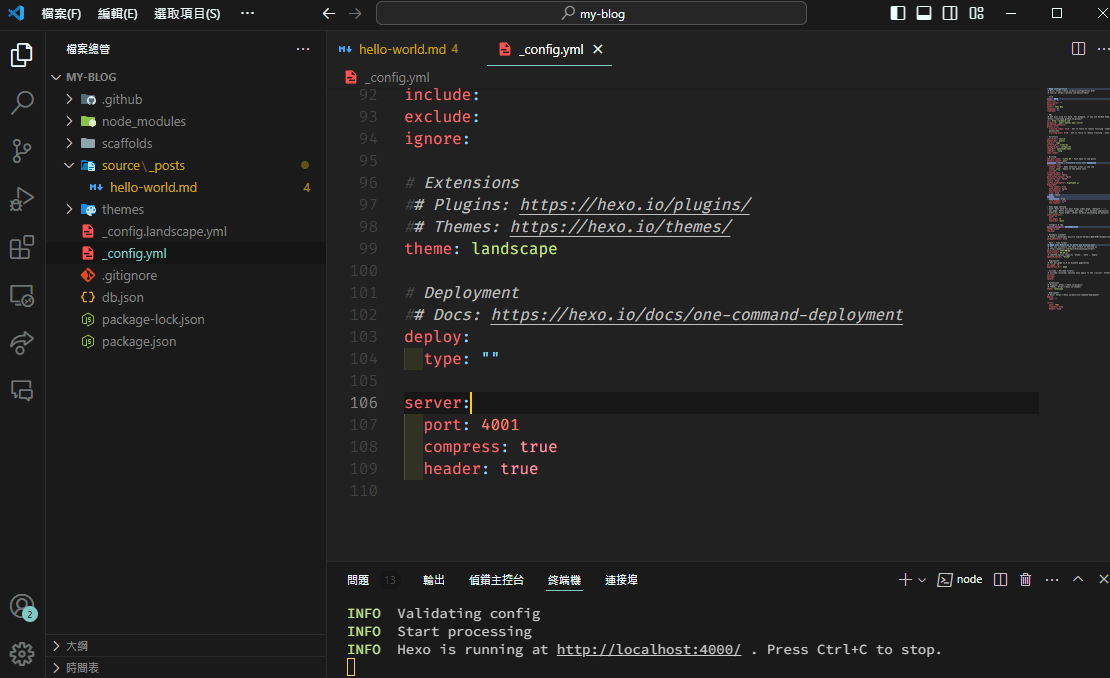Image resolution: width=1110 pixels, height=678 pixels.
Task: Open Explorer views and more actions ellipsis
Action: point(303,49)
